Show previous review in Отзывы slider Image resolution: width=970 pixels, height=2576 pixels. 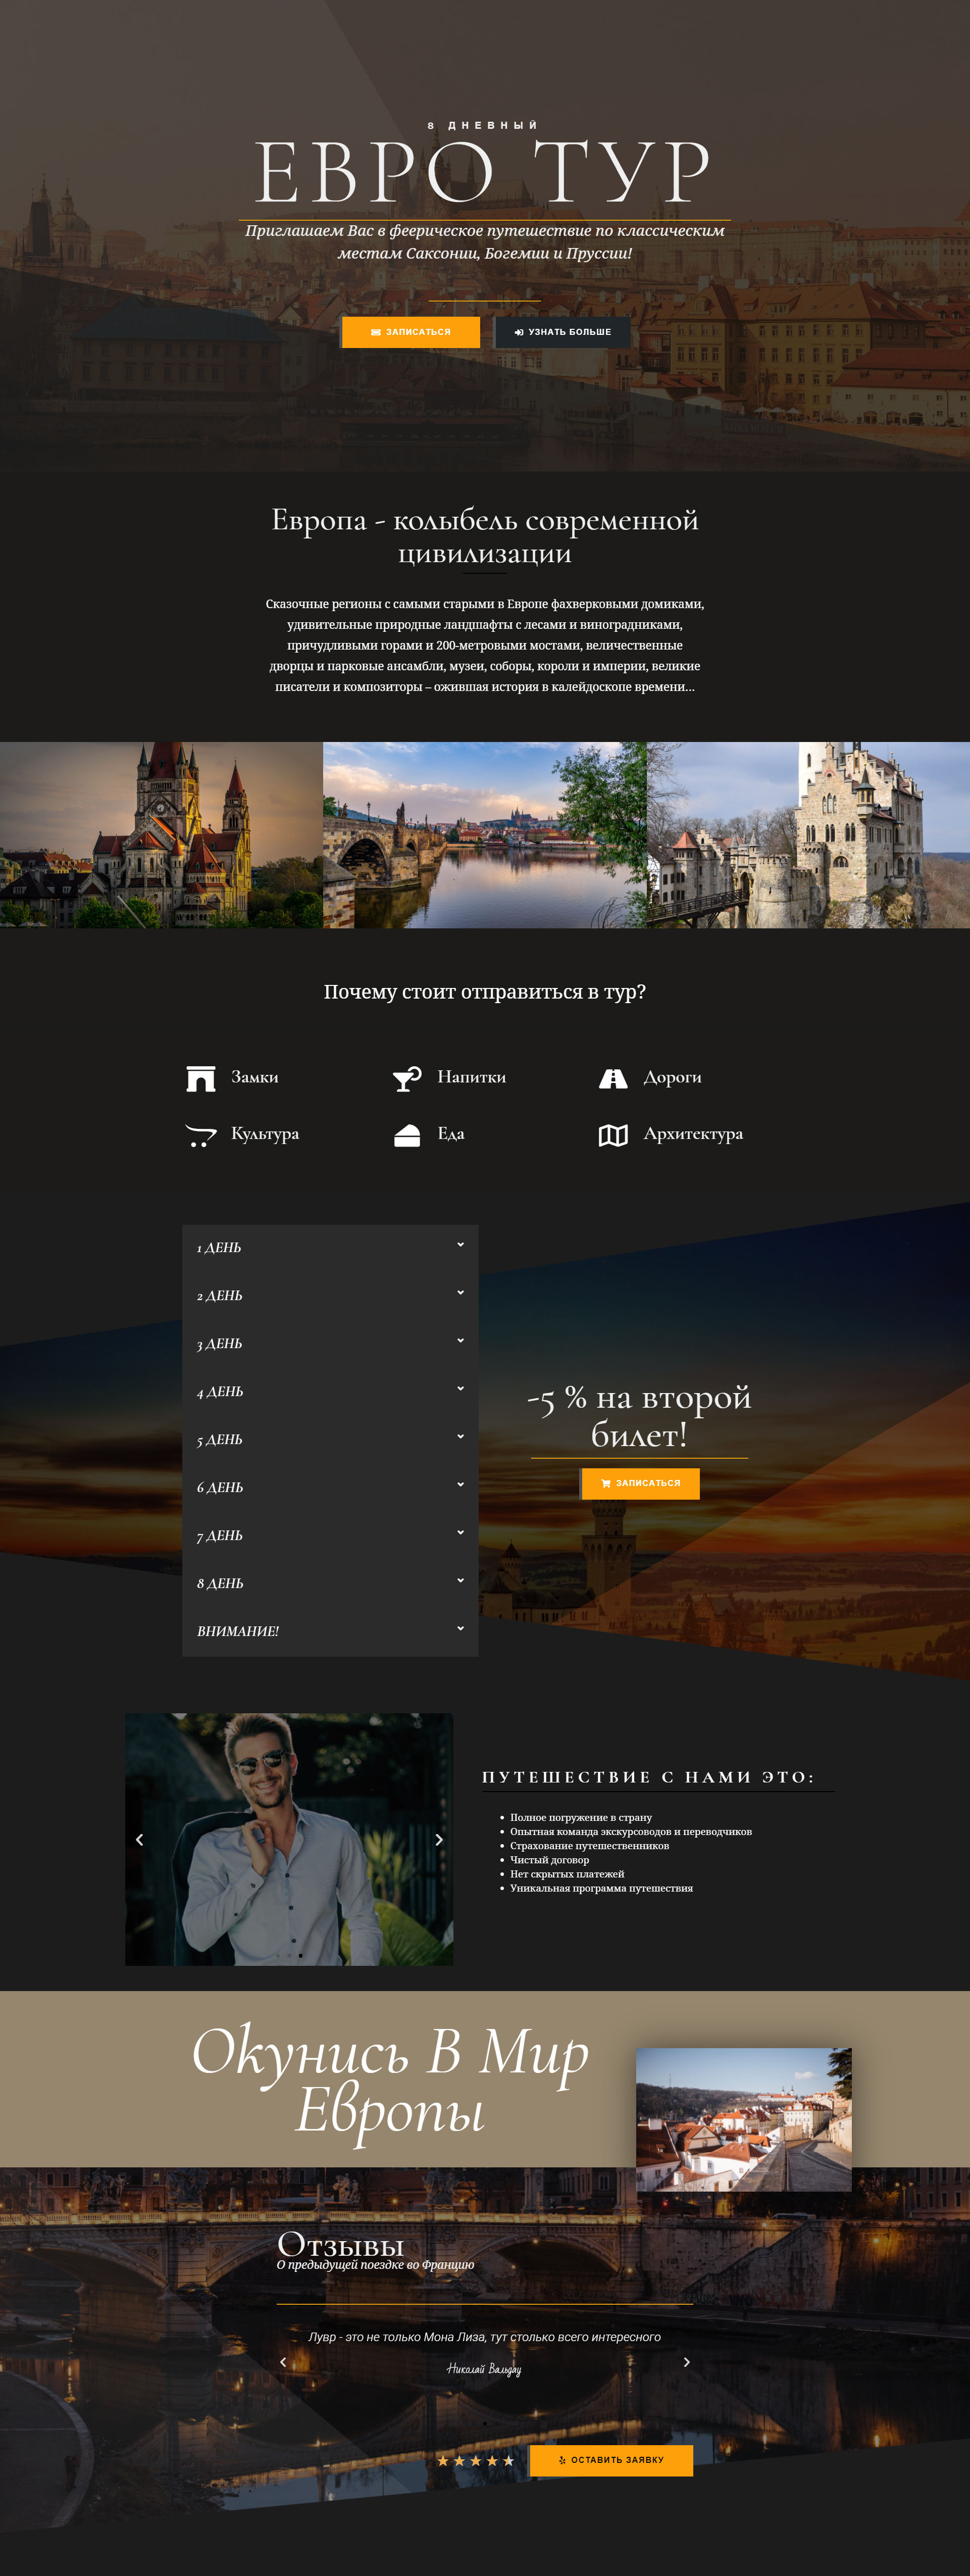coord(283,2362)
